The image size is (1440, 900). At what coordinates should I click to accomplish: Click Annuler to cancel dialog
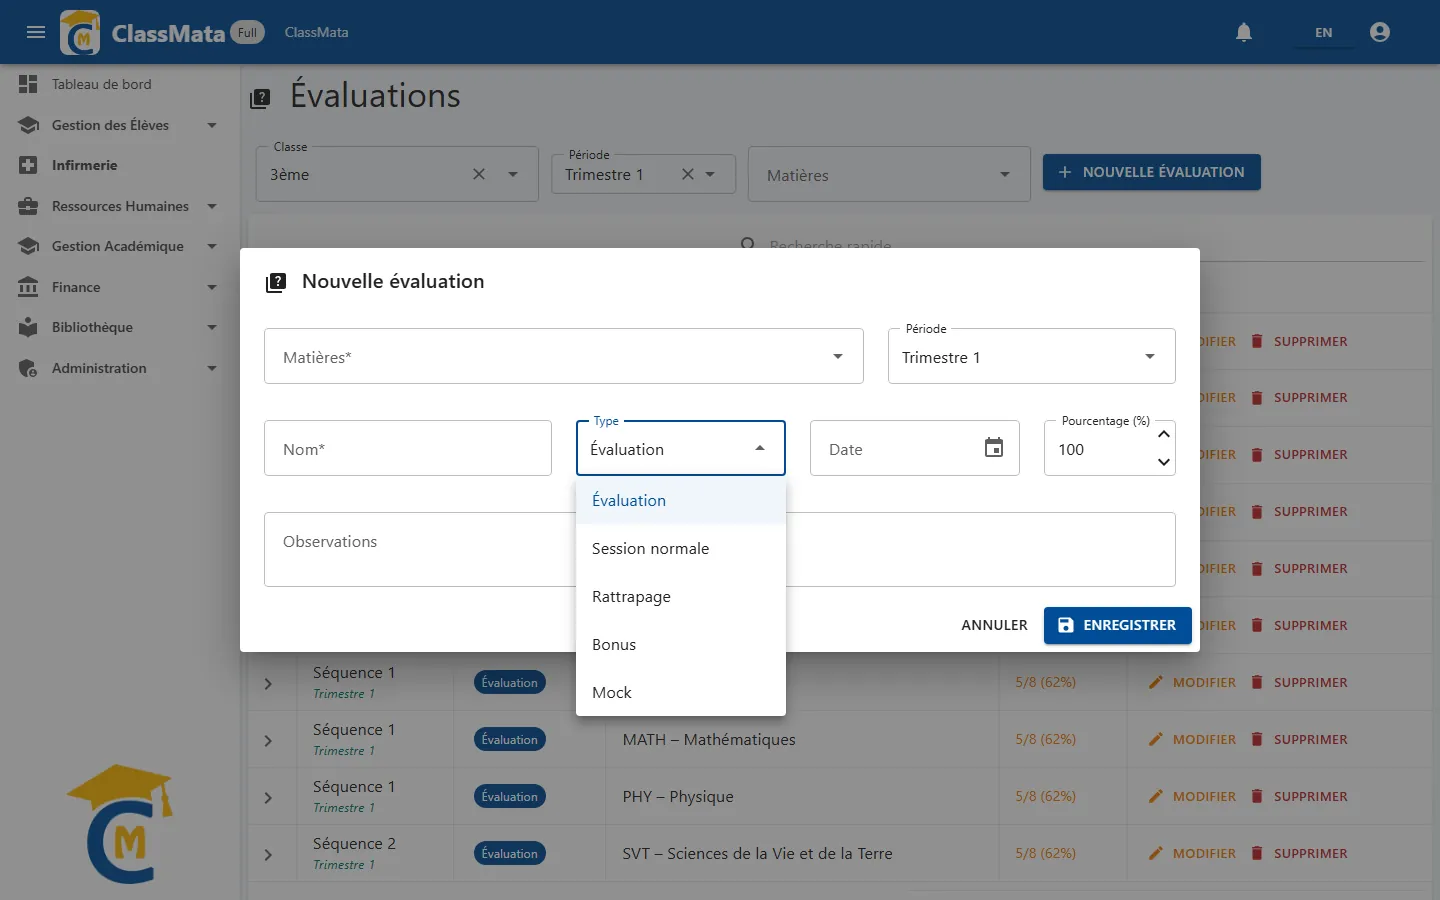(994, 625)
